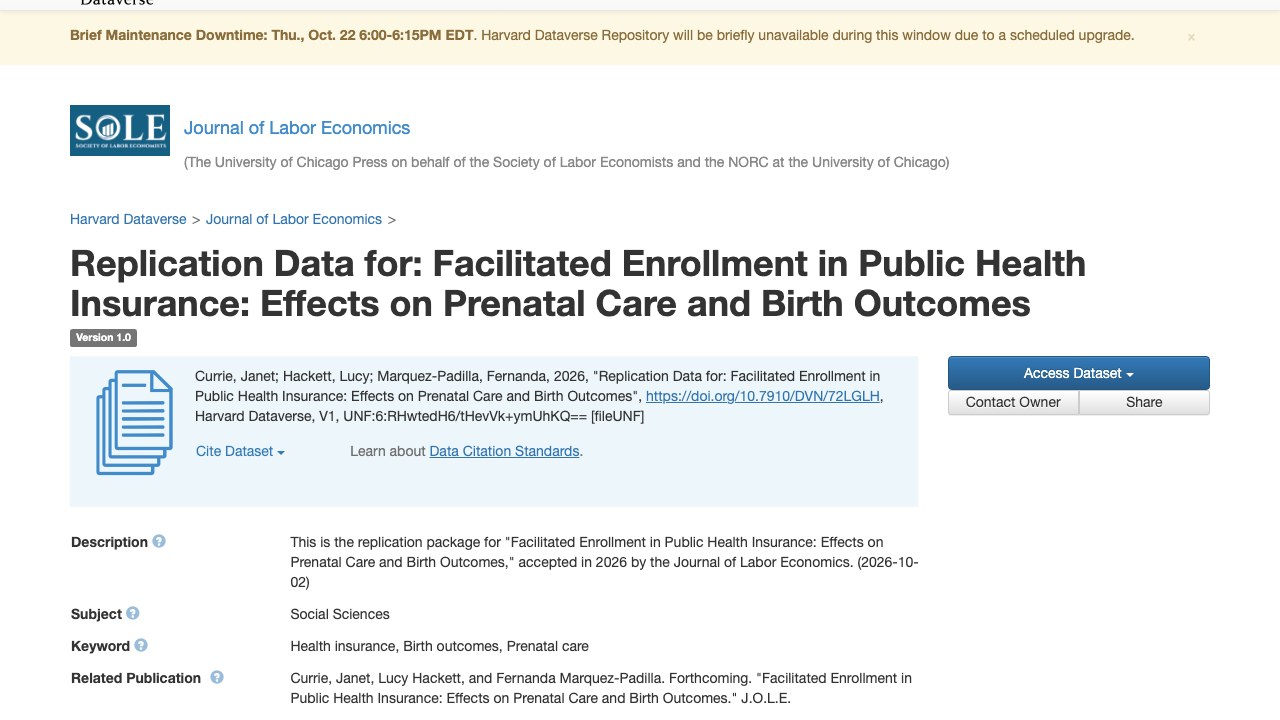Click the dropdown caret on Access Dataset
1280x720 pixels.
click(x=1130, y=375)
